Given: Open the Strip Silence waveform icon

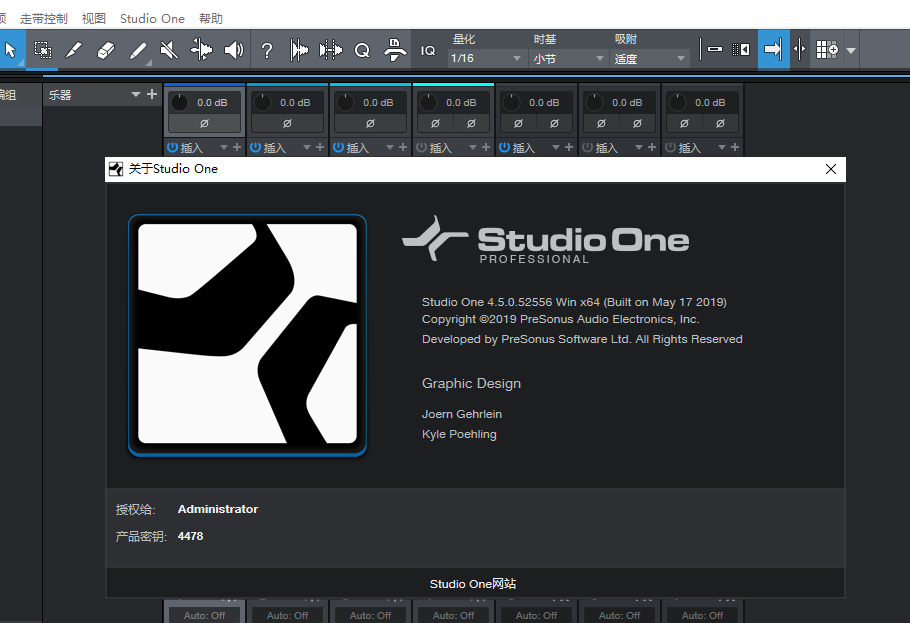Looking at the screenshot, I should pyautogui.click(x=299, y=51).
